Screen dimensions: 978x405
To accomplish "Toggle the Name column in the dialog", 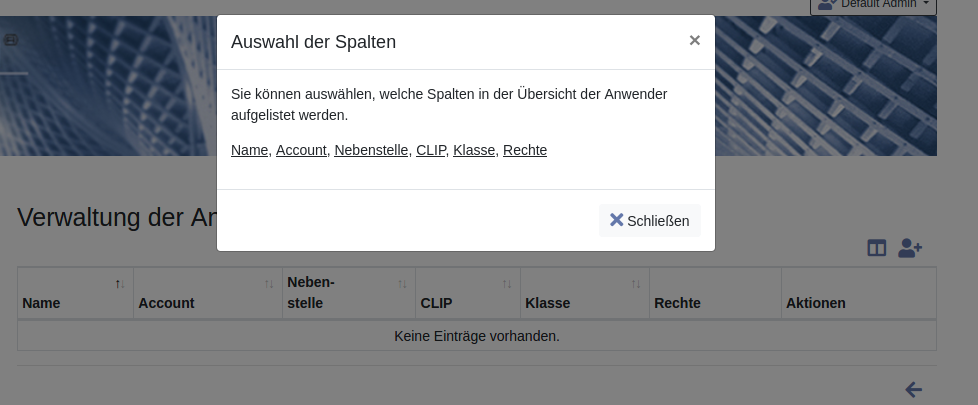I will pyautogui.click(x=249, y=150).
